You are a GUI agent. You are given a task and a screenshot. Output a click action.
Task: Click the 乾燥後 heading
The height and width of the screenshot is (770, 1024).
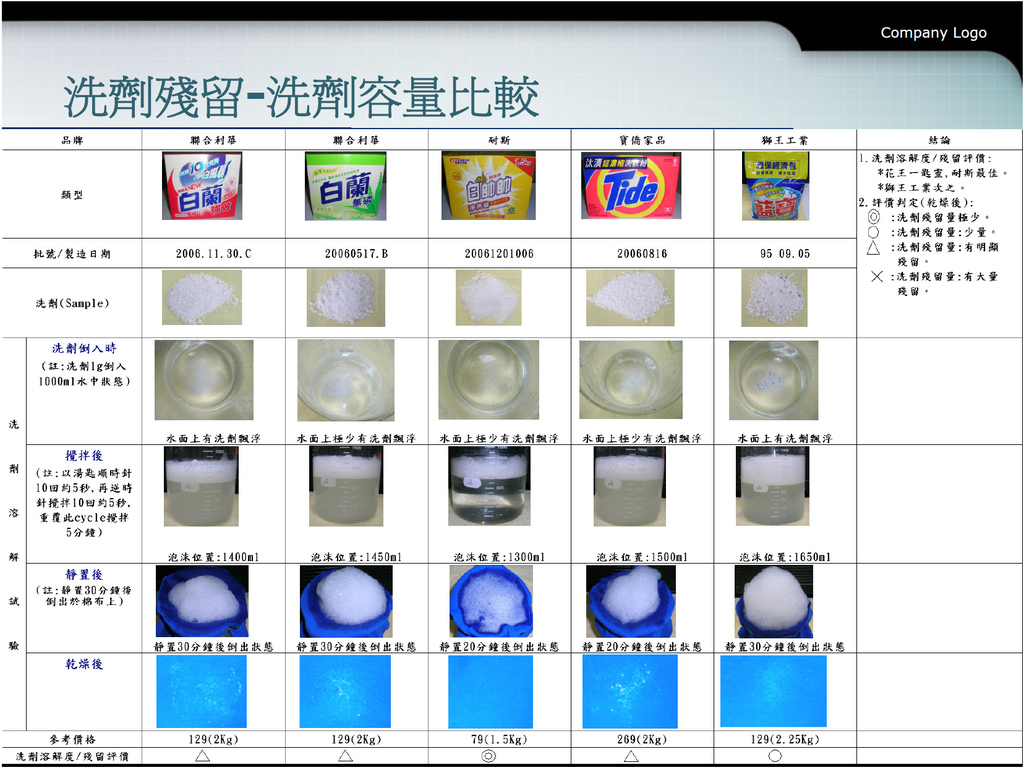tap(84, 664)
